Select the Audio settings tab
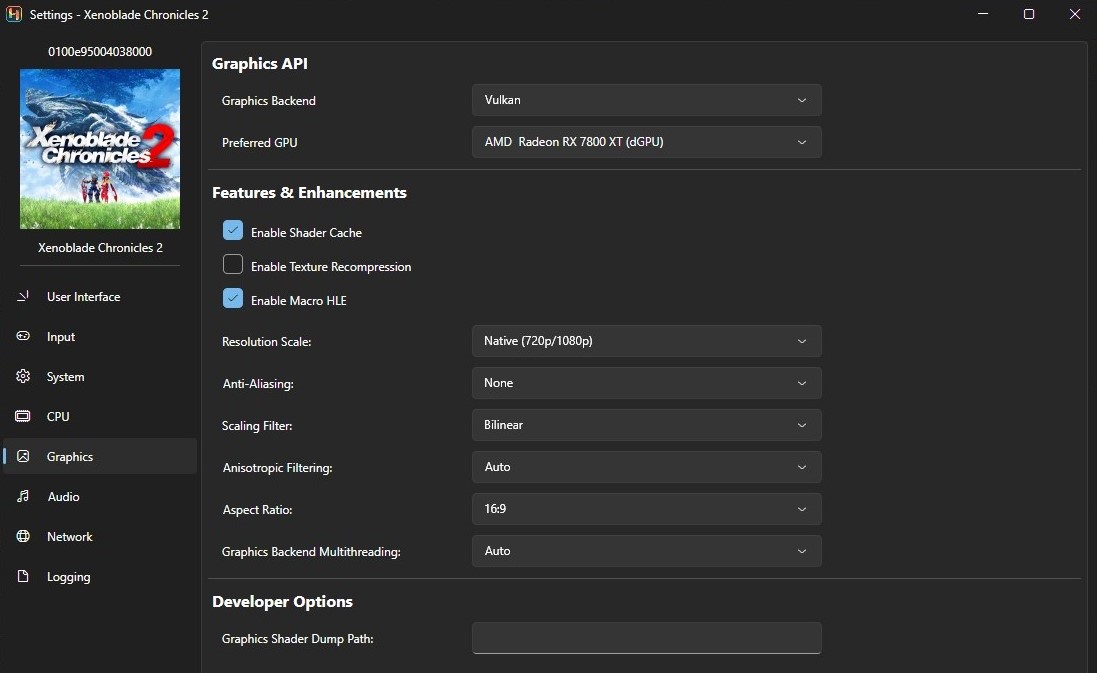The image size is (1097, 673). click(x=100, y=496)
